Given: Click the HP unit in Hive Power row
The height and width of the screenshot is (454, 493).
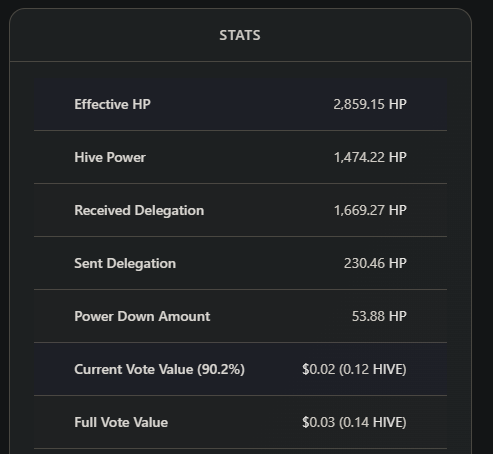Looking at the screenshot, I should click(398, 157).
